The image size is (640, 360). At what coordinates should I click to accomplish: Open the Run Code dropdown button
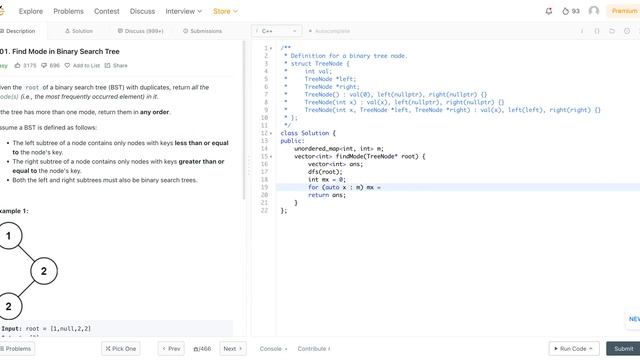[574, 349]
